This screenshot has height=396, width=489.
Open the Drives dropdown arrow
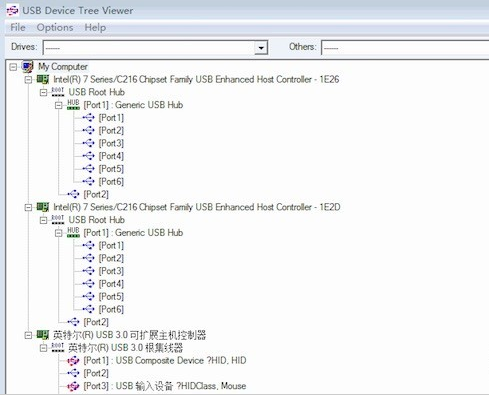point(261,48)
